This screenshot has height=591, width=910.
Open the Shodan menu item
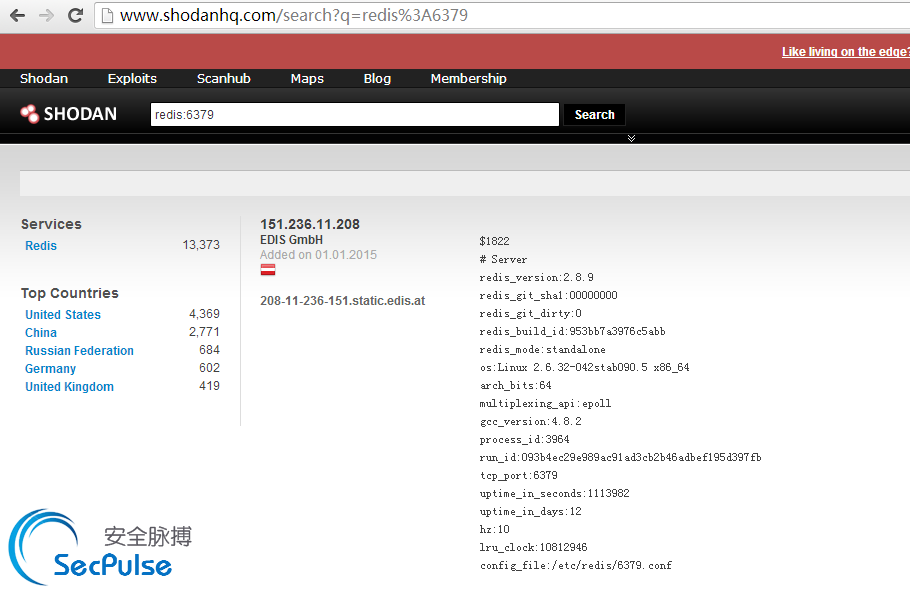[x=44, y=78]
